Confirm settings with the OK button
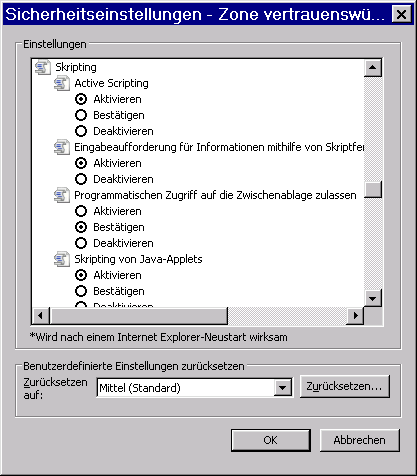 coord(271,440)
